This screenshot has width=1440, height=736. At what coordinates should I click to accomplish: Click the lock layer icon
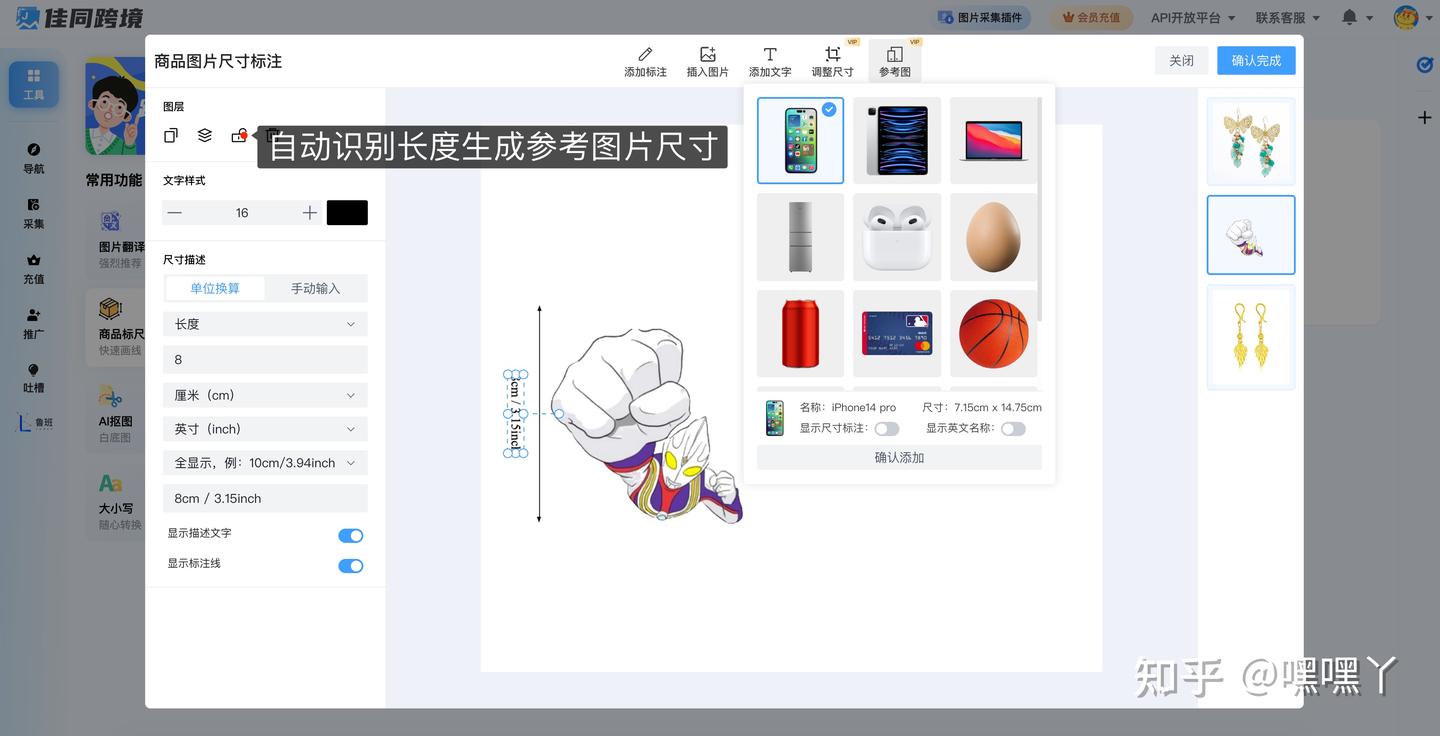pos(238,135)
